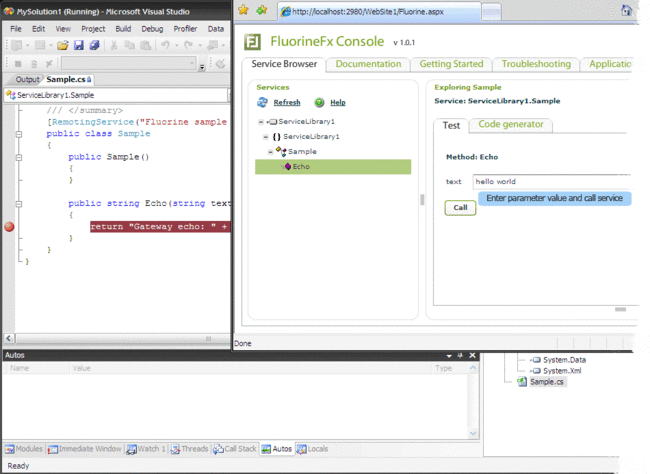Collapse the ServiceLibrary1 assembly tree node
The height and width of the screenshot is (474, 650).
[261, 122]
